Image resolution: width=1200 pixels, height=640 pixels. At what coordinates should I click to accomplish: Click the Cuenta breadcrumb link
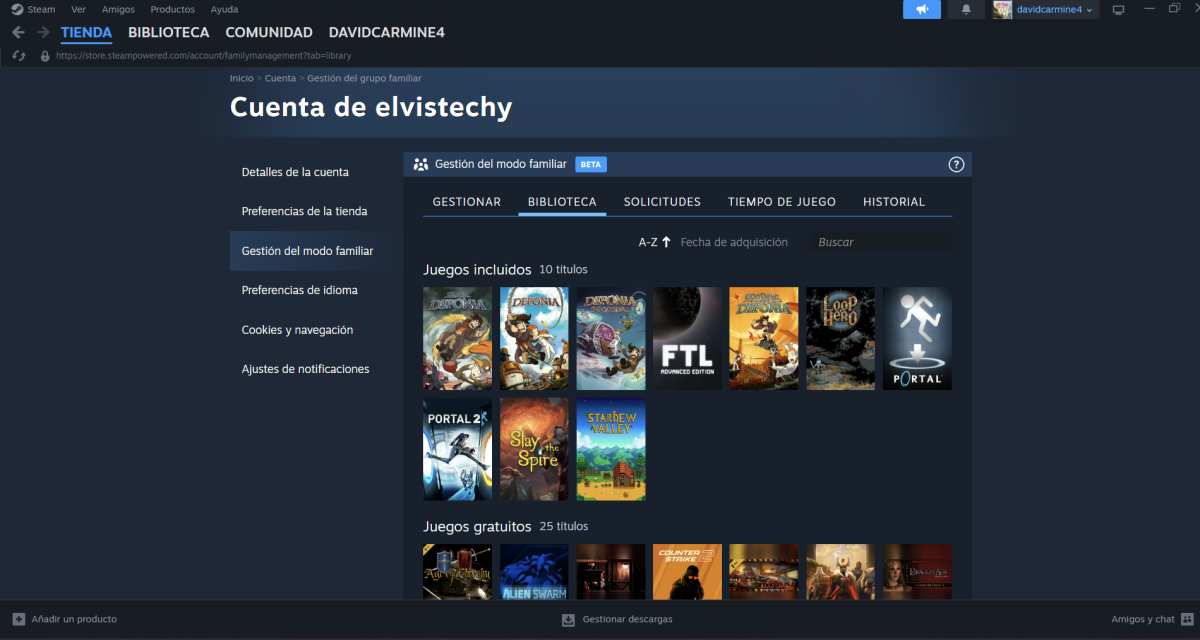click(280, 77)
